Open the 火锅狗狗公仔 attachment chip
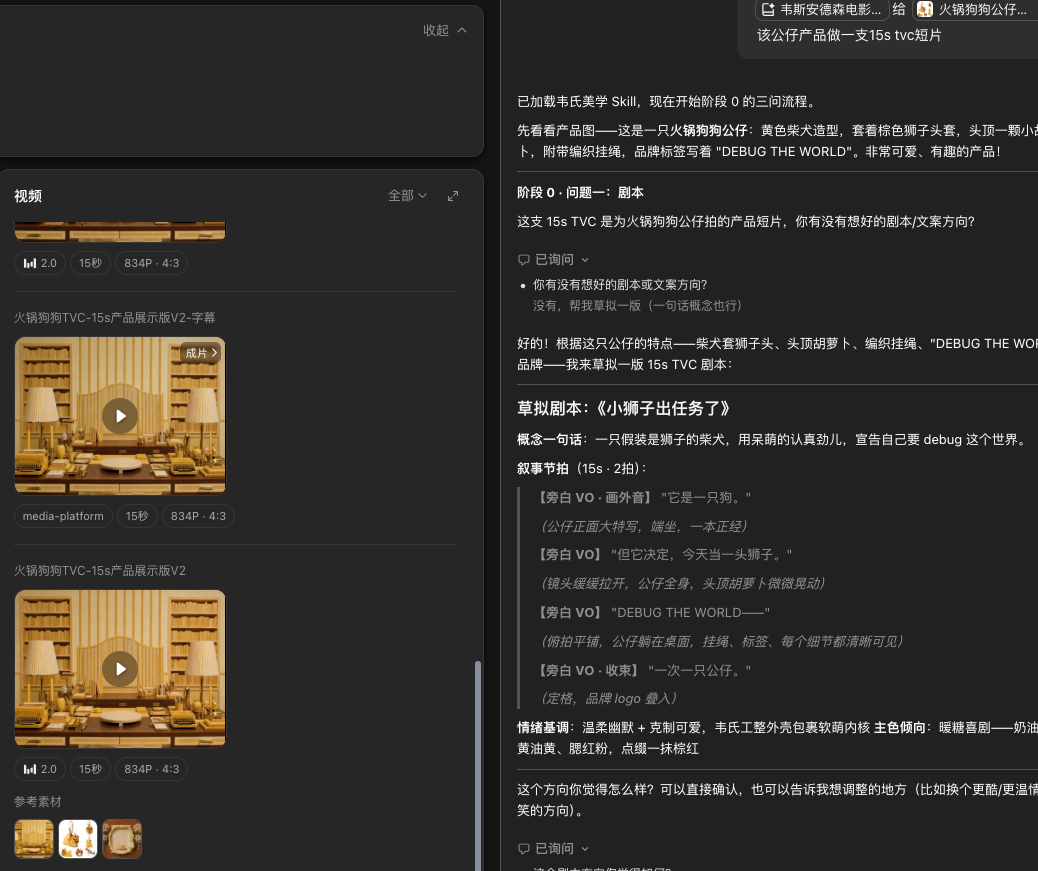The image size is (1038, 871). pos(974,9)
